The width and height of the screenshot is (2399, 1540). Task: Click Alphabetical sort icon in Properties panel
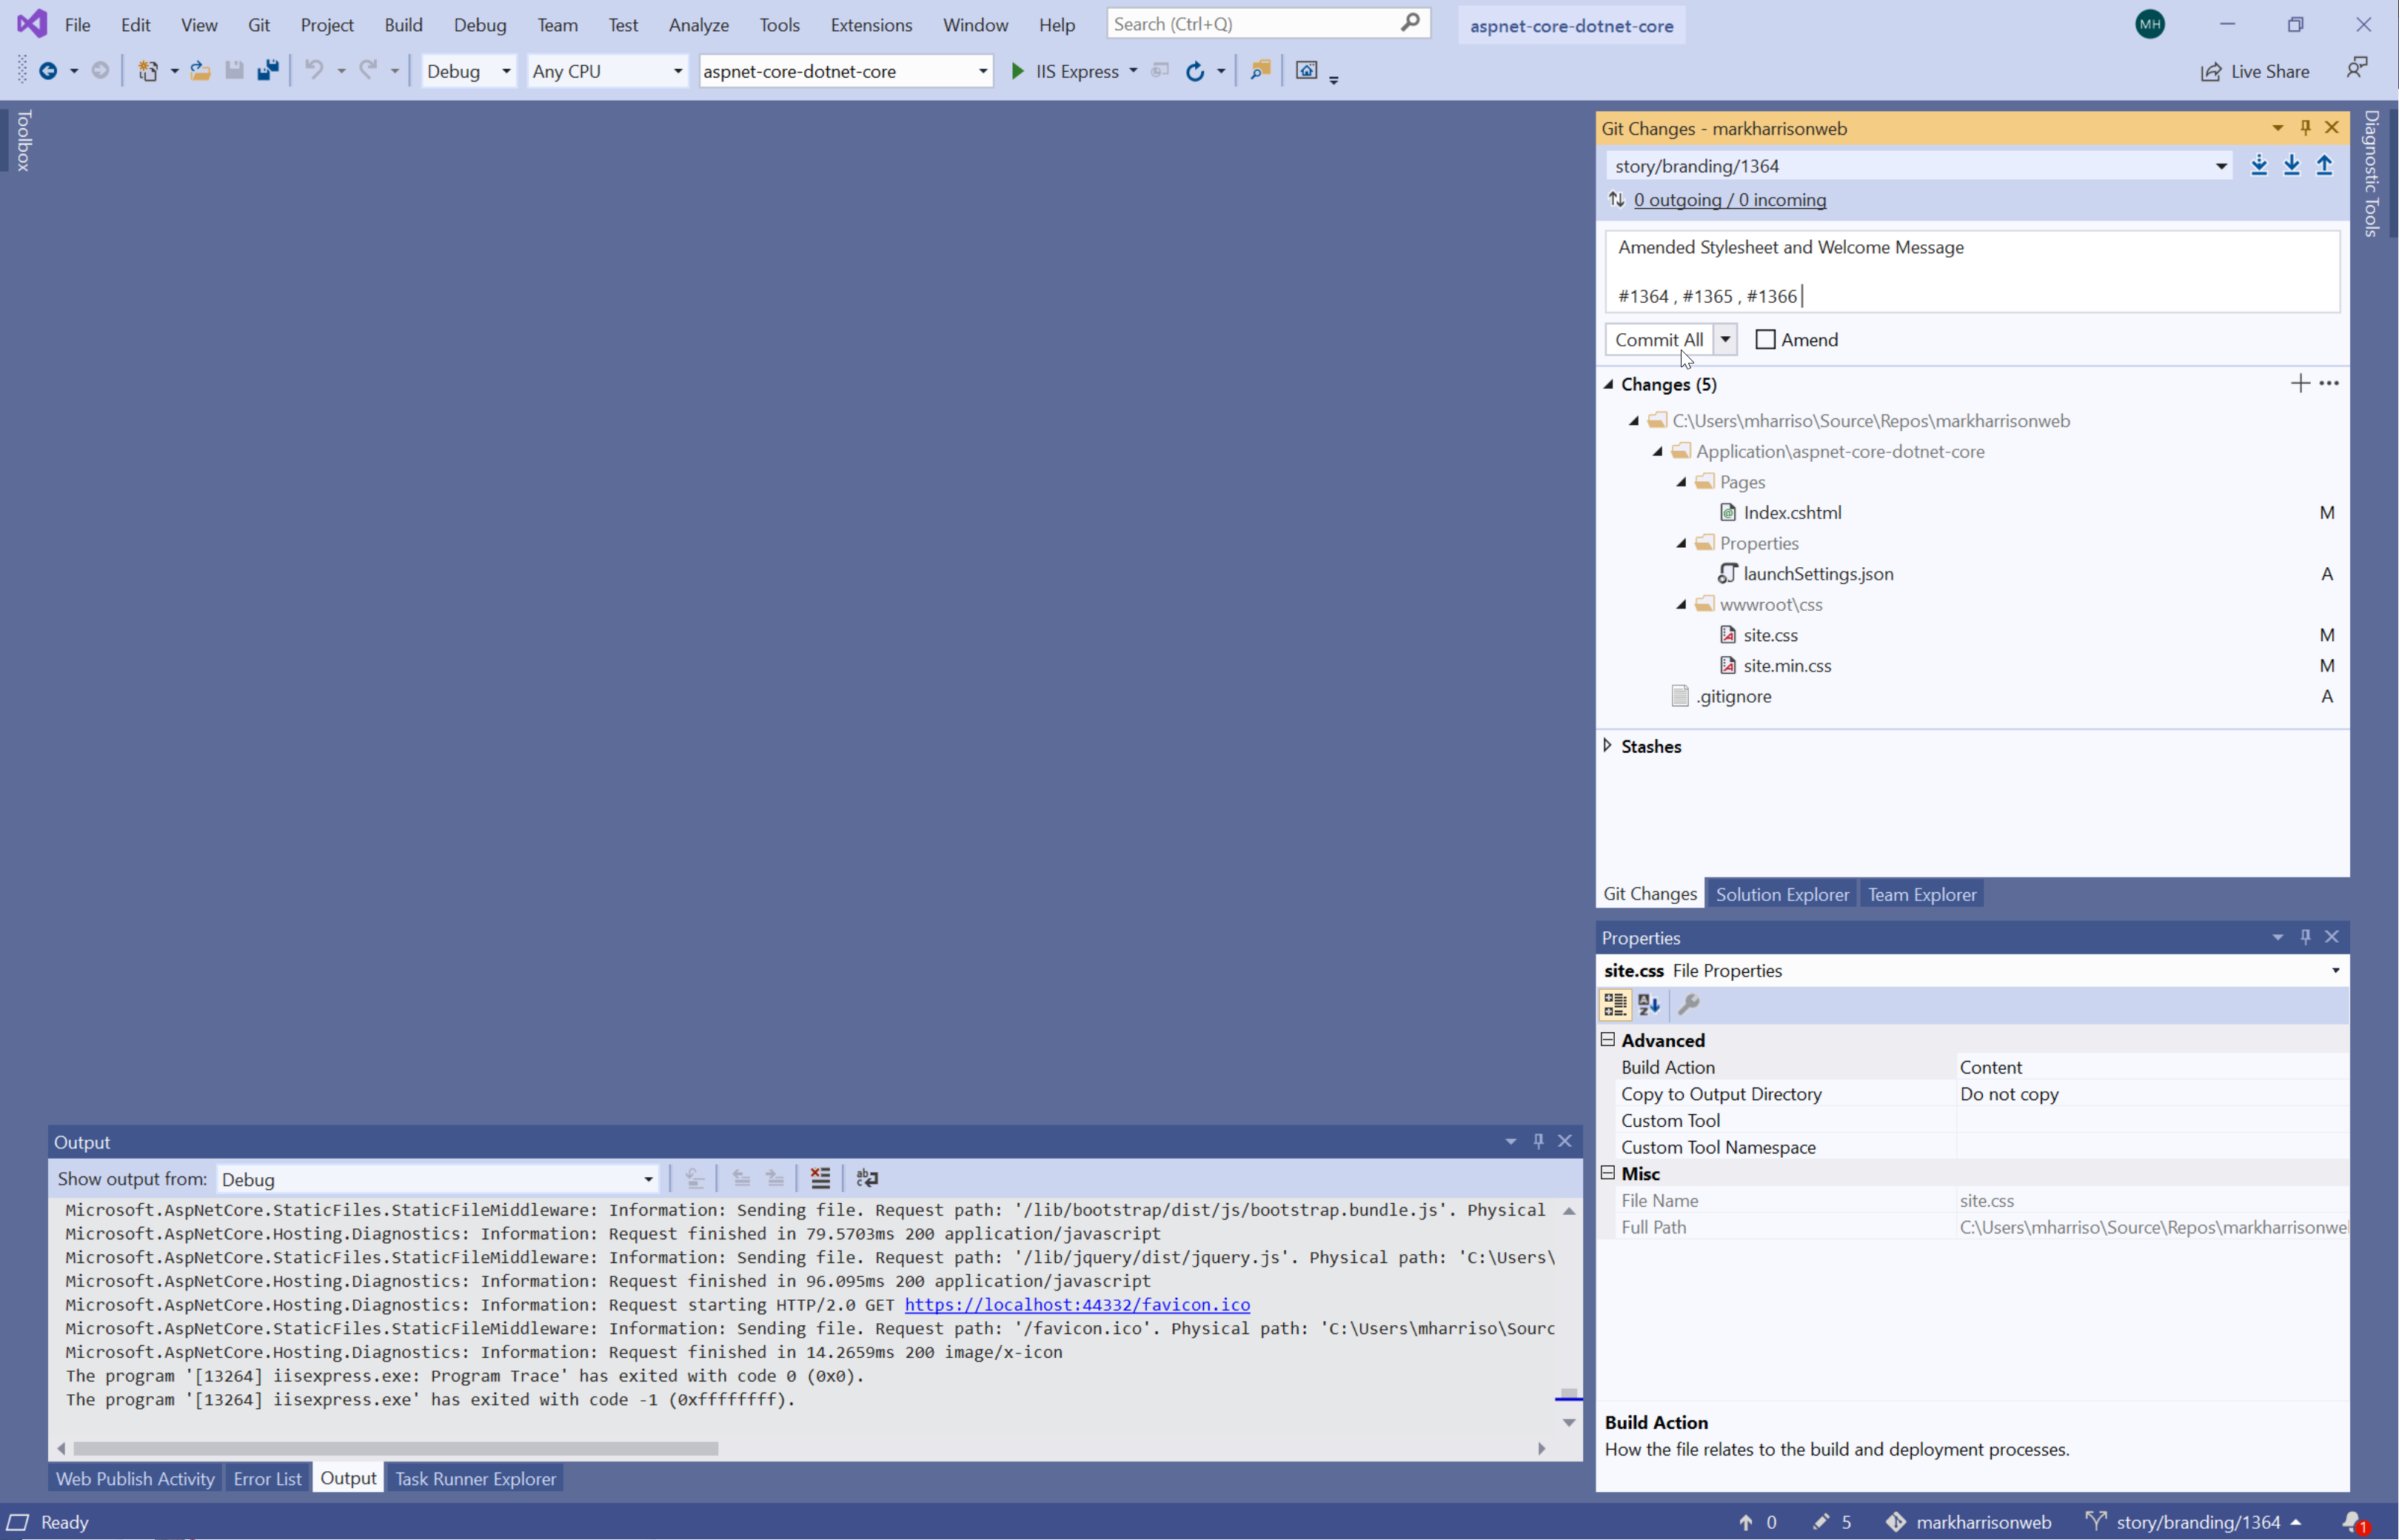1649,1005
